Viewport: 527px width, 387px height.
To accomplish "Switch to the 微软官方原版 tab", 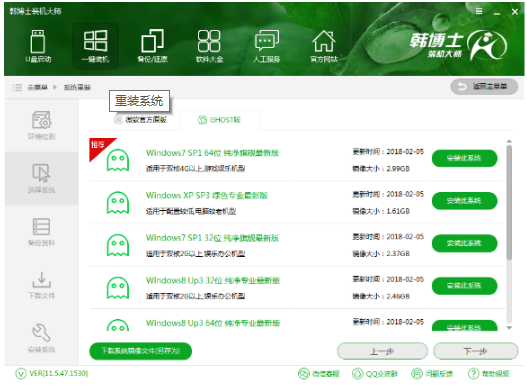I will point(140,120).
